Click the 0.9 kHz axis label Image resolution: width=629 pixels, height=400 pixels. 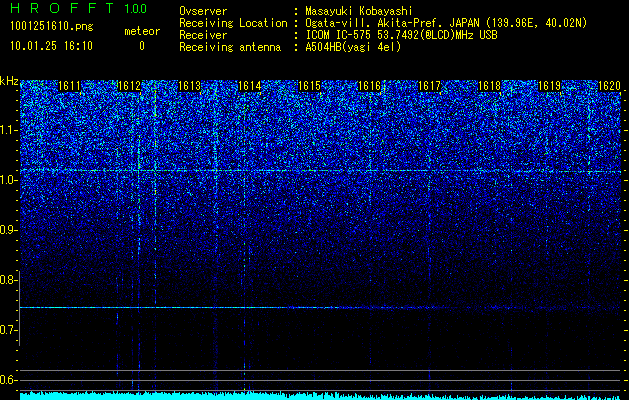pyautogui.click(x=7, y=230)
